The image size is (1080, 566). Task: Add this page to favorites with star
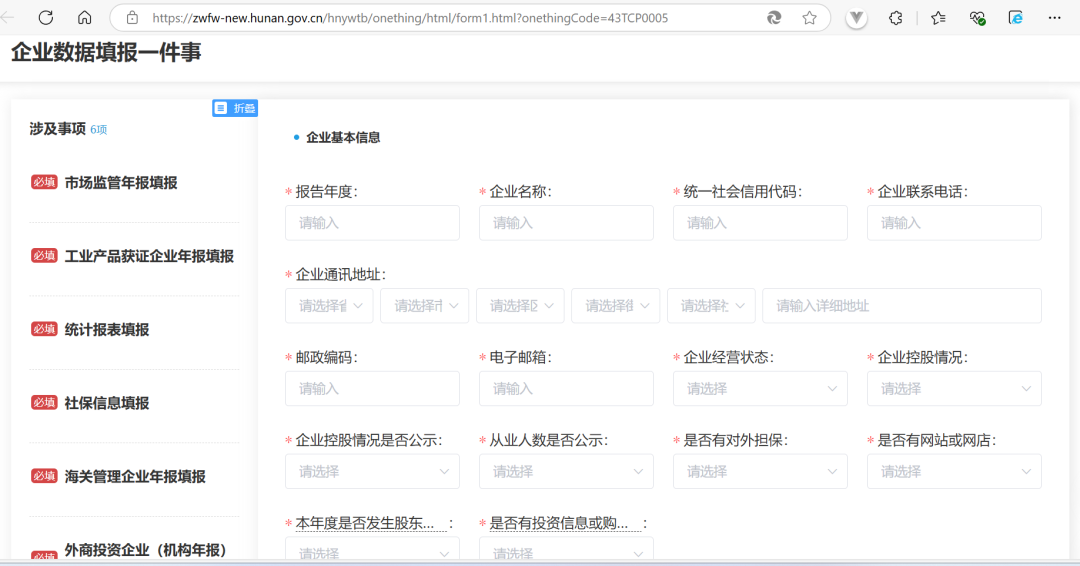point(809,18)
